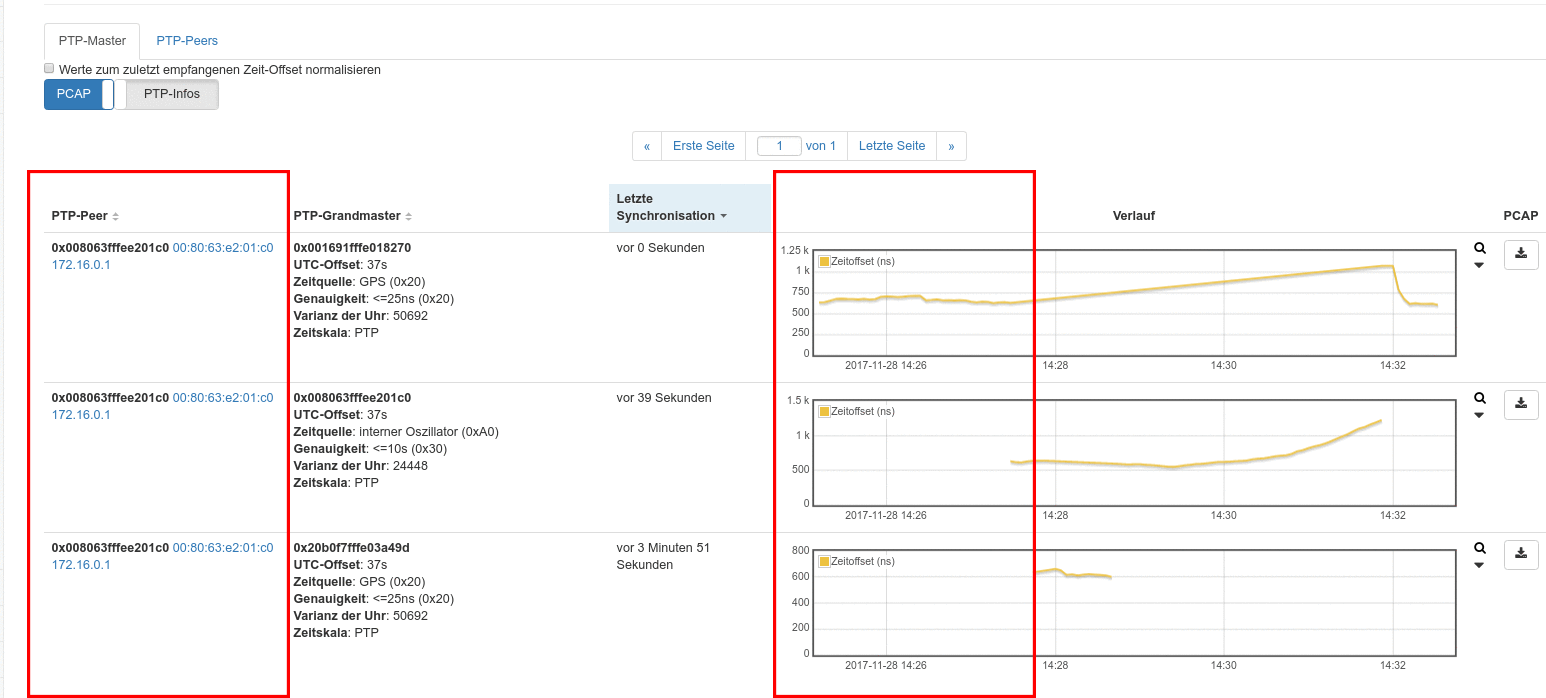Expand the caret arrow beside the first graph
The height and width of the screenshot is (698, 1546).
click(1479, 266)
